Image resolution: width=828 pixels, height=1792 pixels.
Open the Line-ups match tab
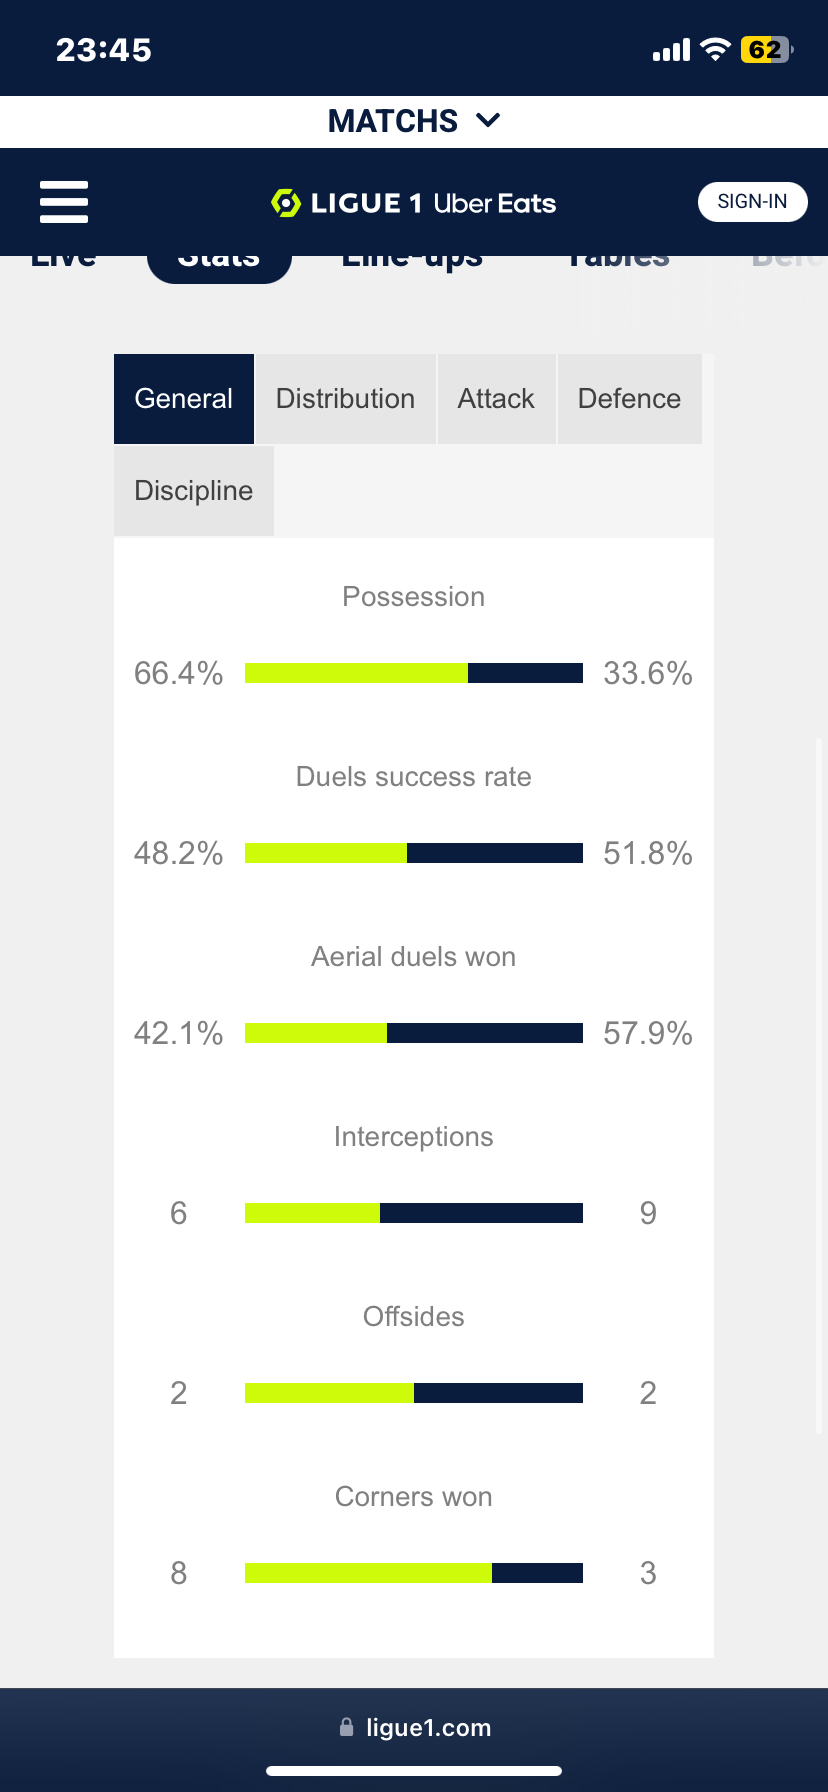(x=412, y=262)
